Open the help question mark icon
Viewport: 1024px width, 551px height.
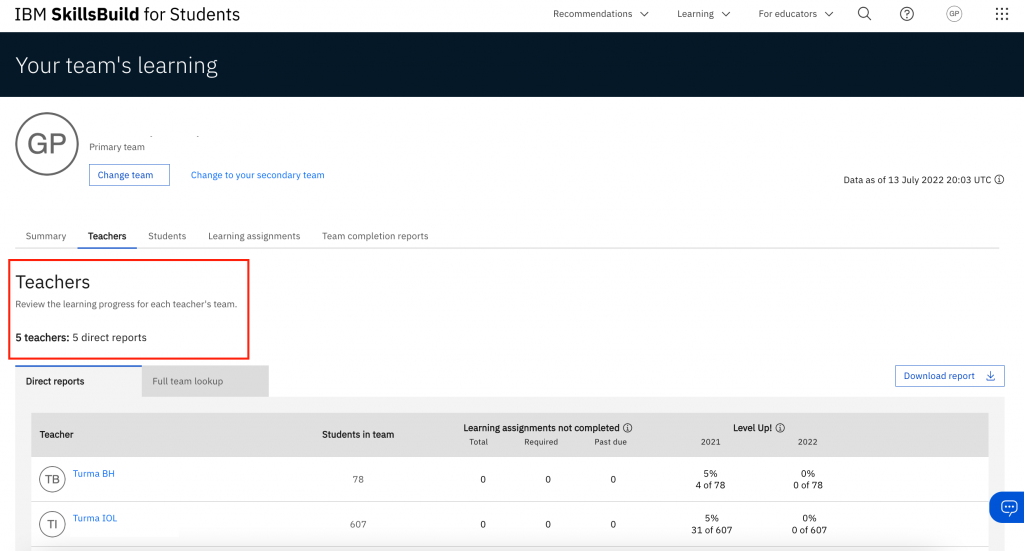(906, 14)
